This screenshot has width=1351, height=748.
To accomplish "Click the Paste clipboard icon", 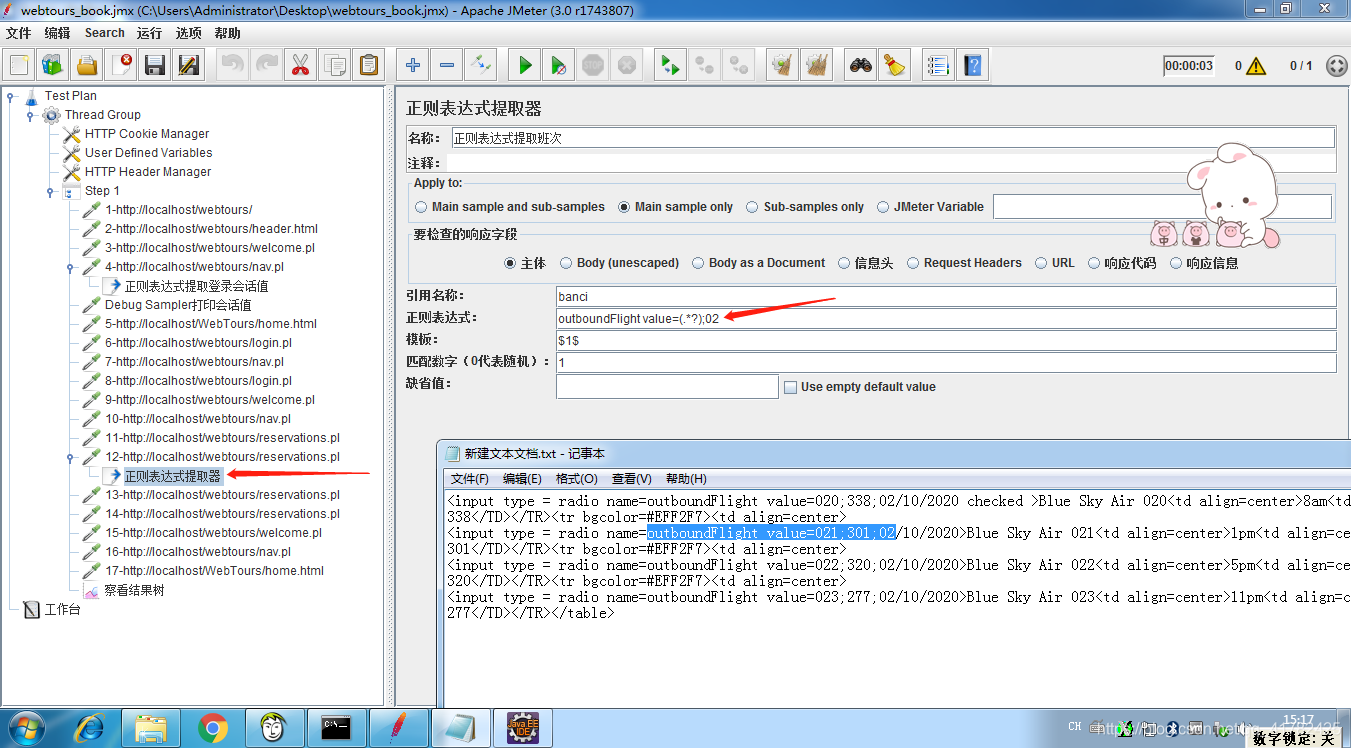I will 369,66.
